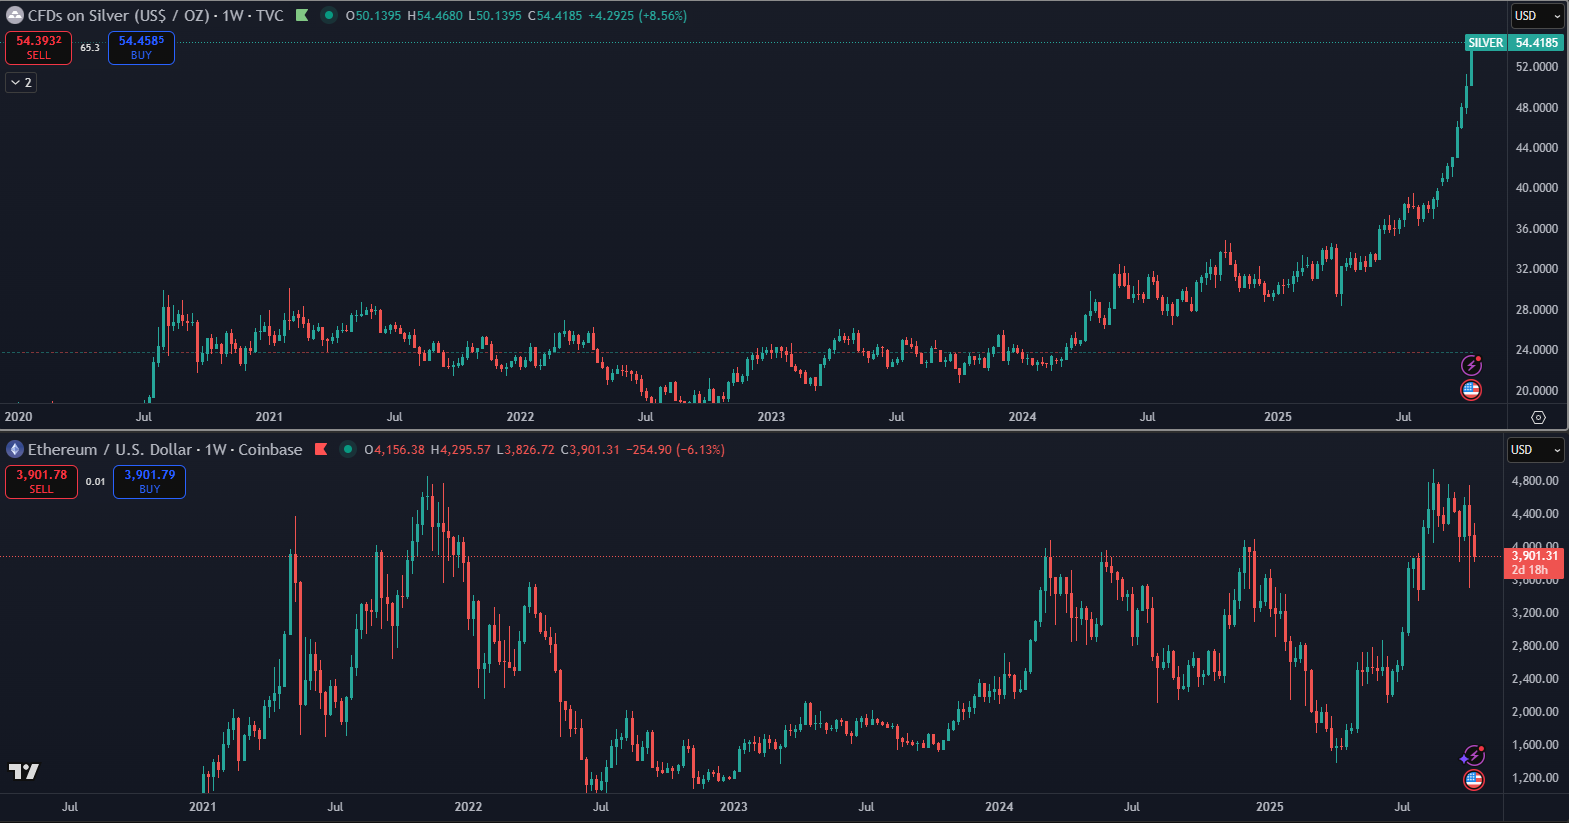1569x823 pixels.
Task: Click the 52.0000 price scale label
Action: [1537, 67]
